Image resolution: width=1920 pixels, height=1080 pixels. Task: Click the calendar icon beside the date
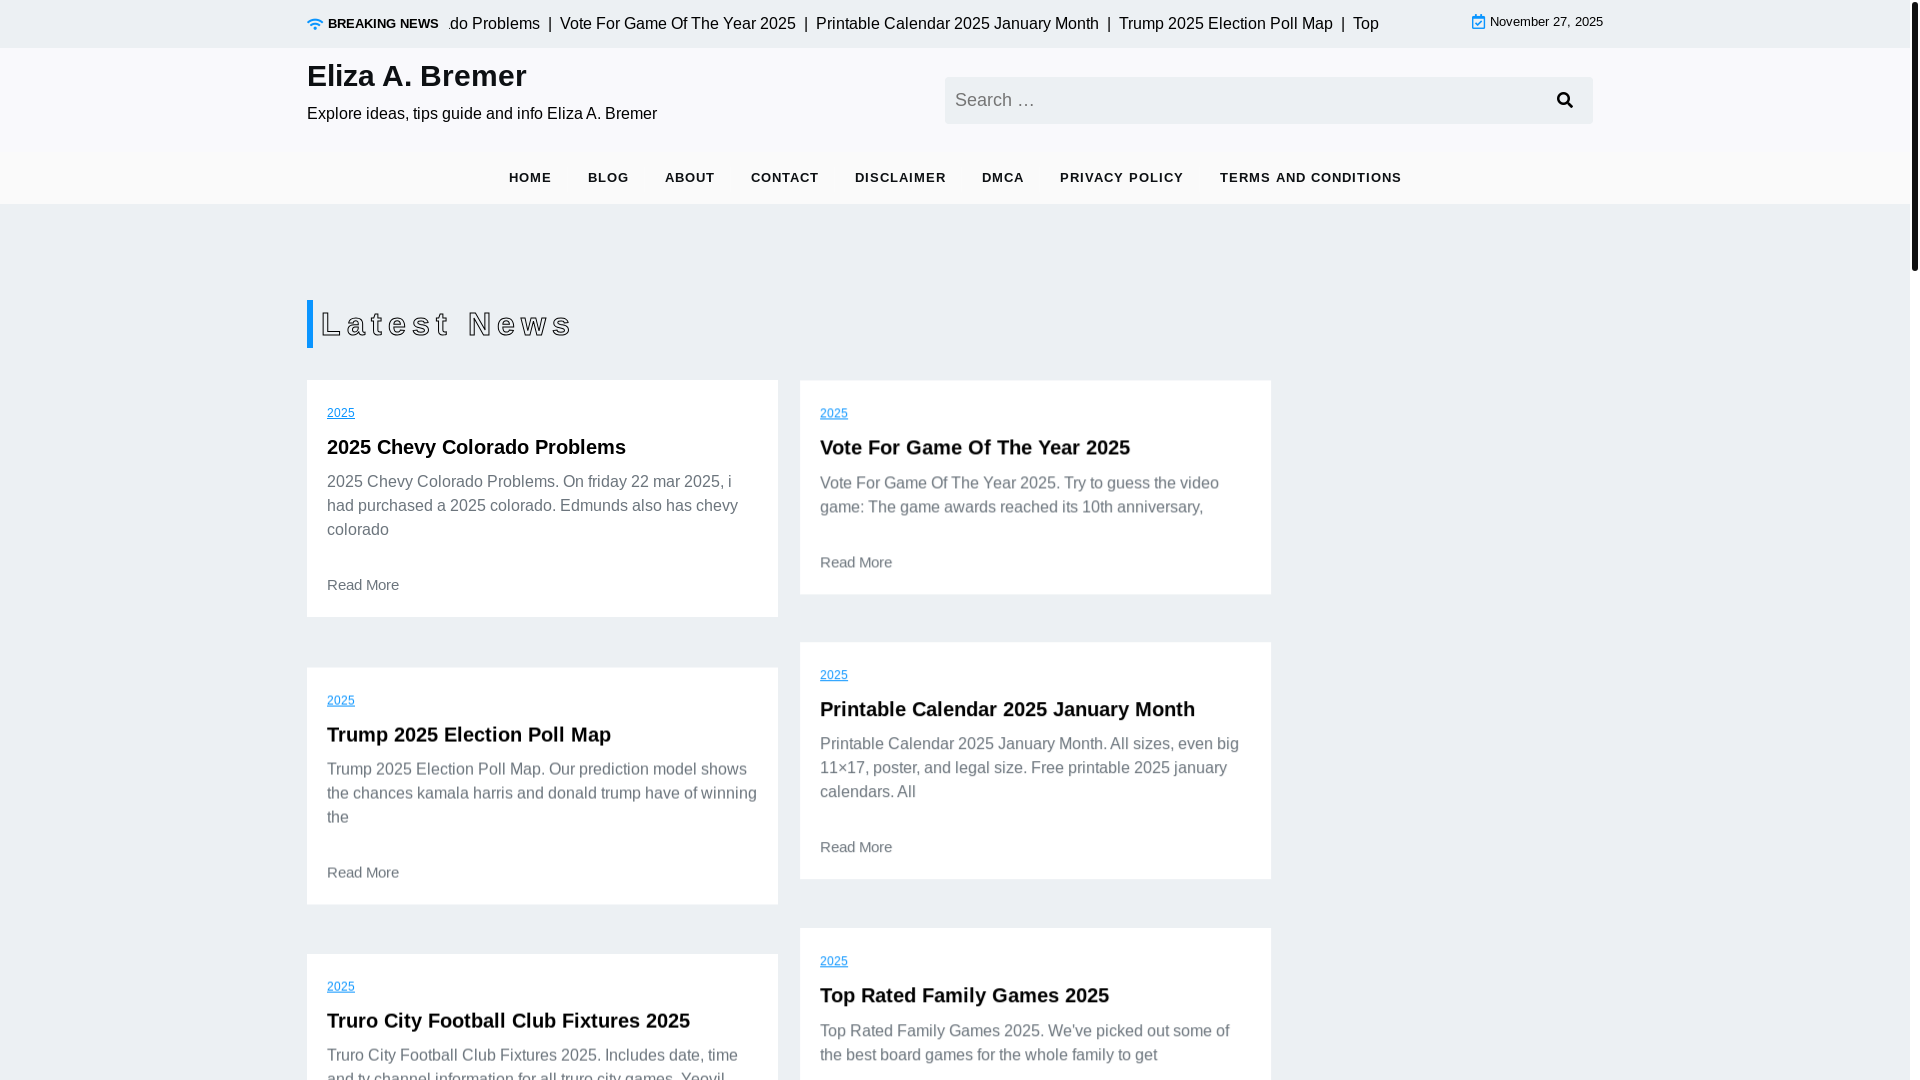point(1478,22)
